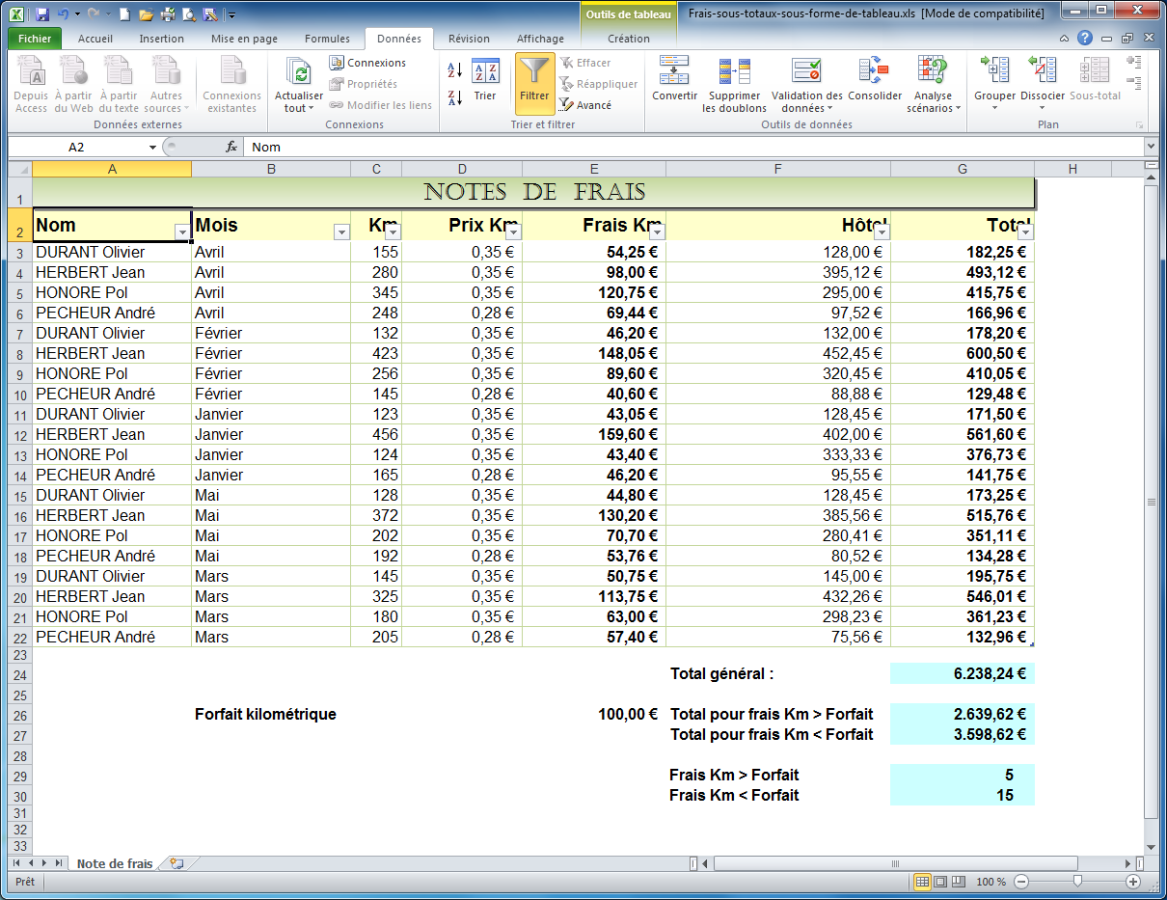The width and height of the screenshot is (1167, 900).
Task: Zoom in with the plus button
Action: click(1133, 881)
